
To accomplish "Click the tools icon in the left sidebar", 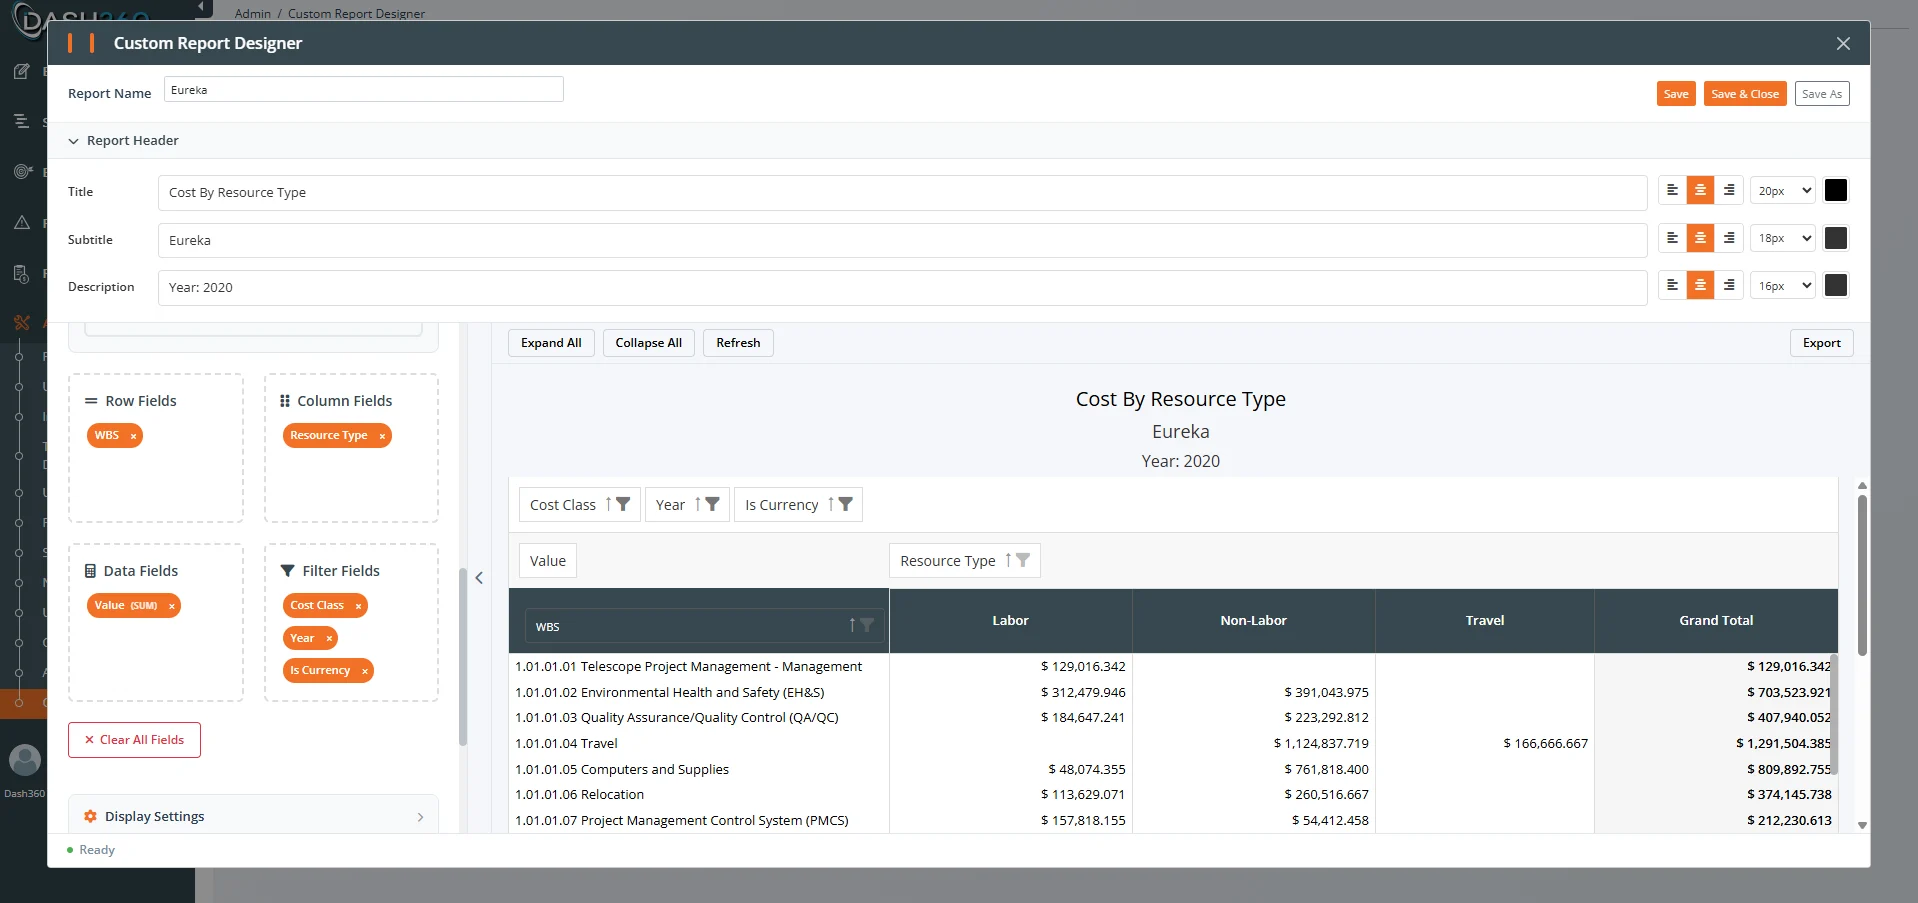I will [22, 322].
